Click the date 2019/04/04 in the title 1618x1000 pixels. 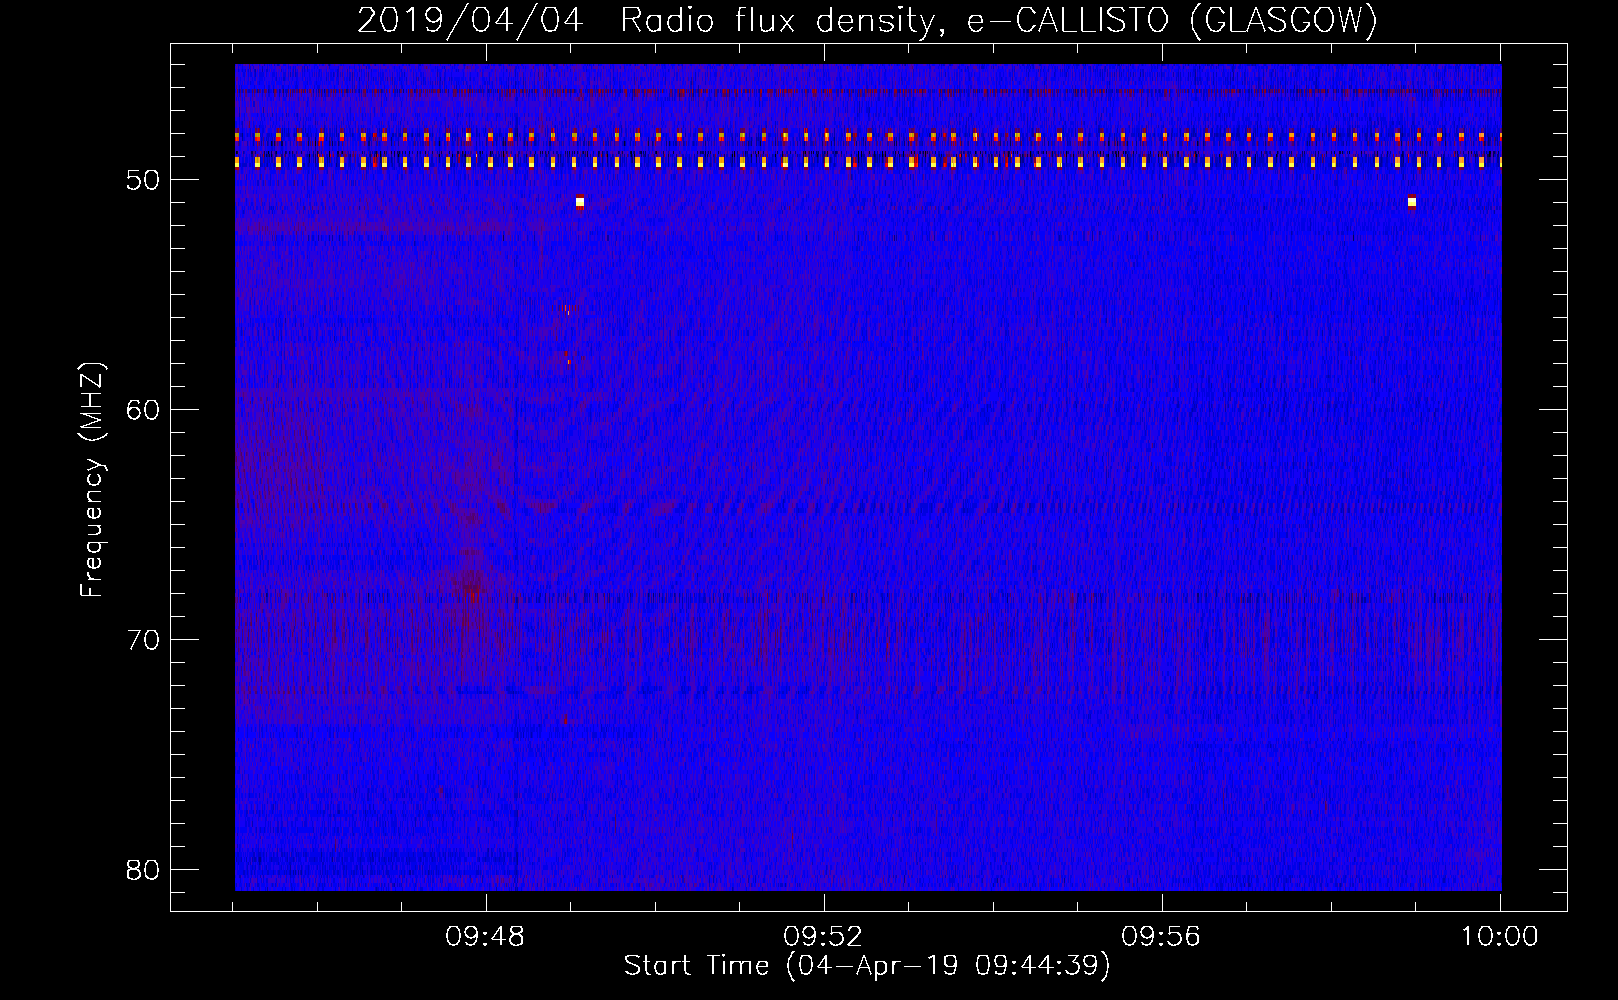[470, 20]
